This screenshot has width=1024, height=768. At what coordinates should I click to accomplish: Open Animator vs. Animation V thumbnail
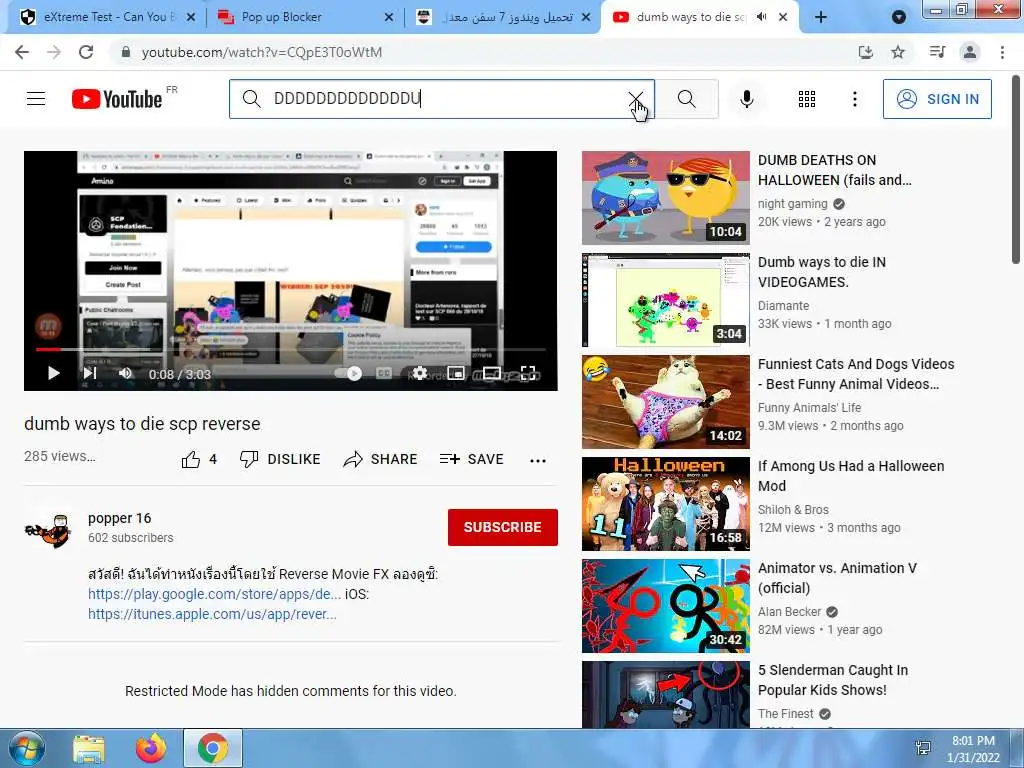665,605
